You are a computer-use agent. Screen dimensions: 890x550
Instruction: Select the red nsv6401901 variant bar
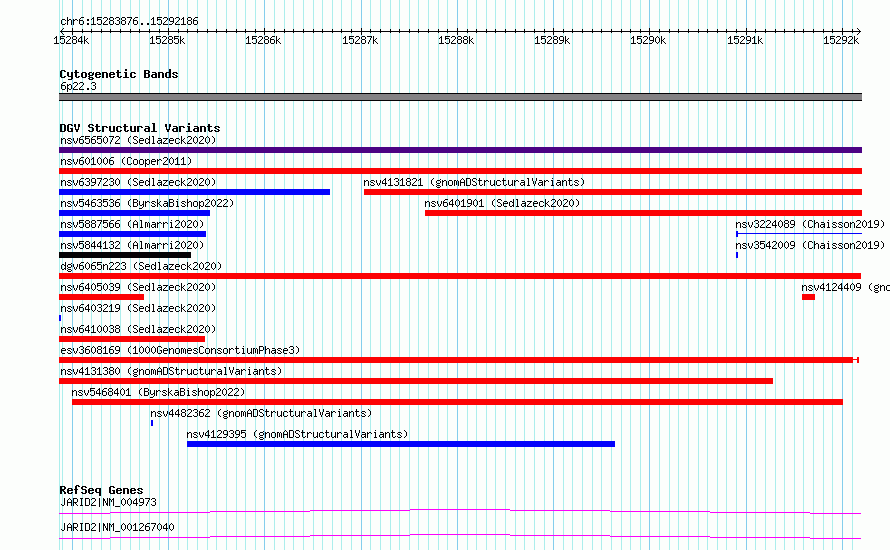coord(643,213)
